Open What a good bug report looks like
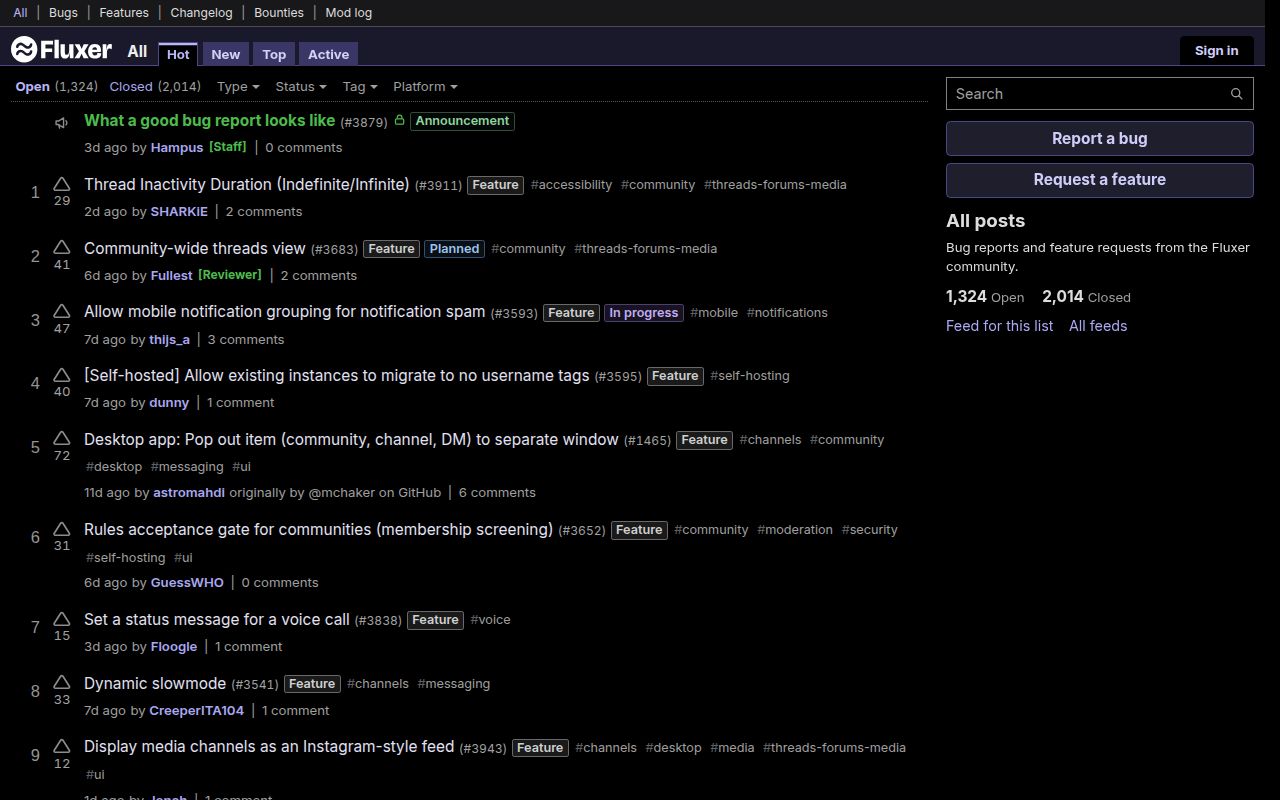 pos(209,120)
